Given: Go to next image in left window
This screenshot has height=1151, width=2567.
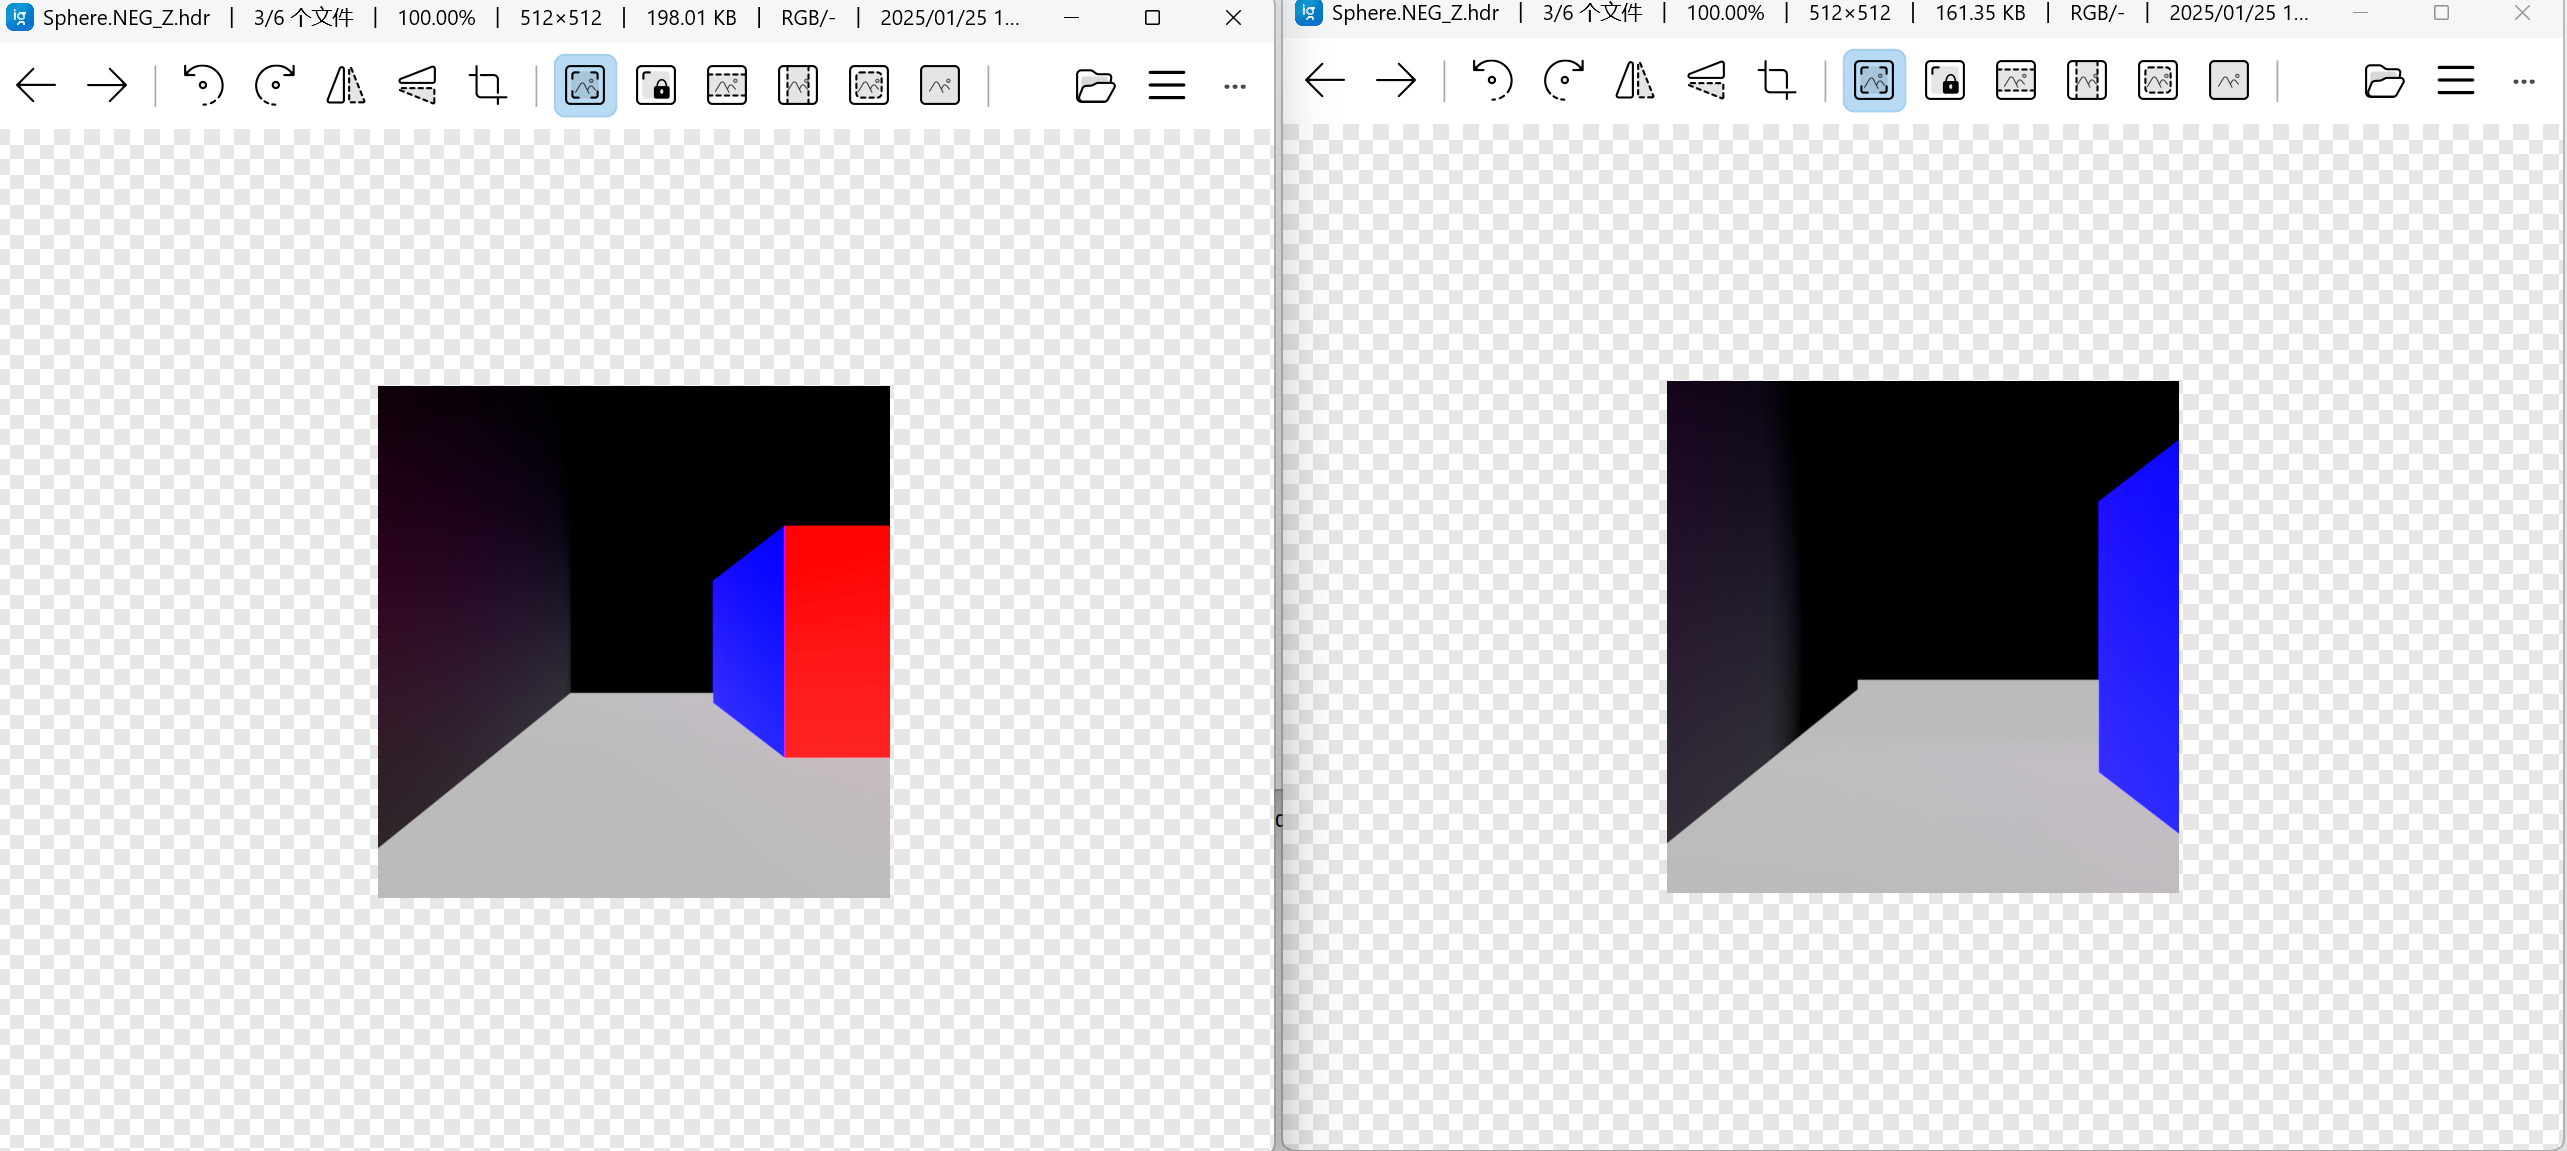Looking at the screenshot, I should (107, 85).
